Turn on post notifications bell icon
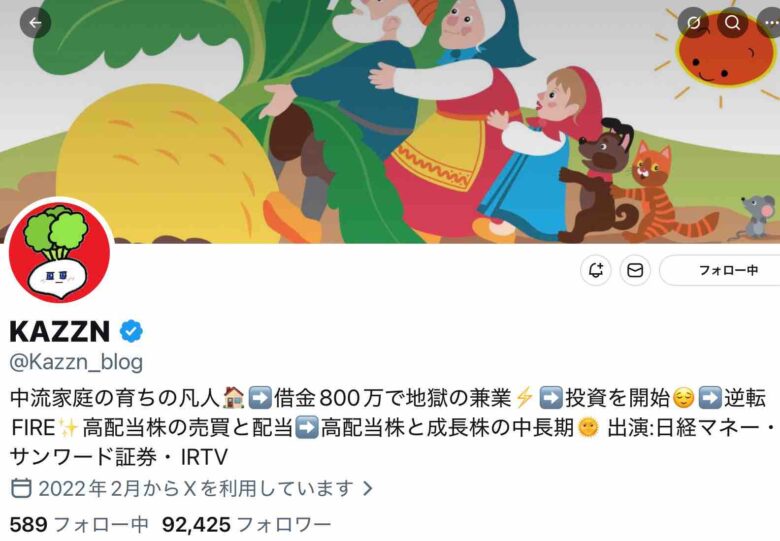The width and height of the screenshot is (780, 541). point(595,270)
